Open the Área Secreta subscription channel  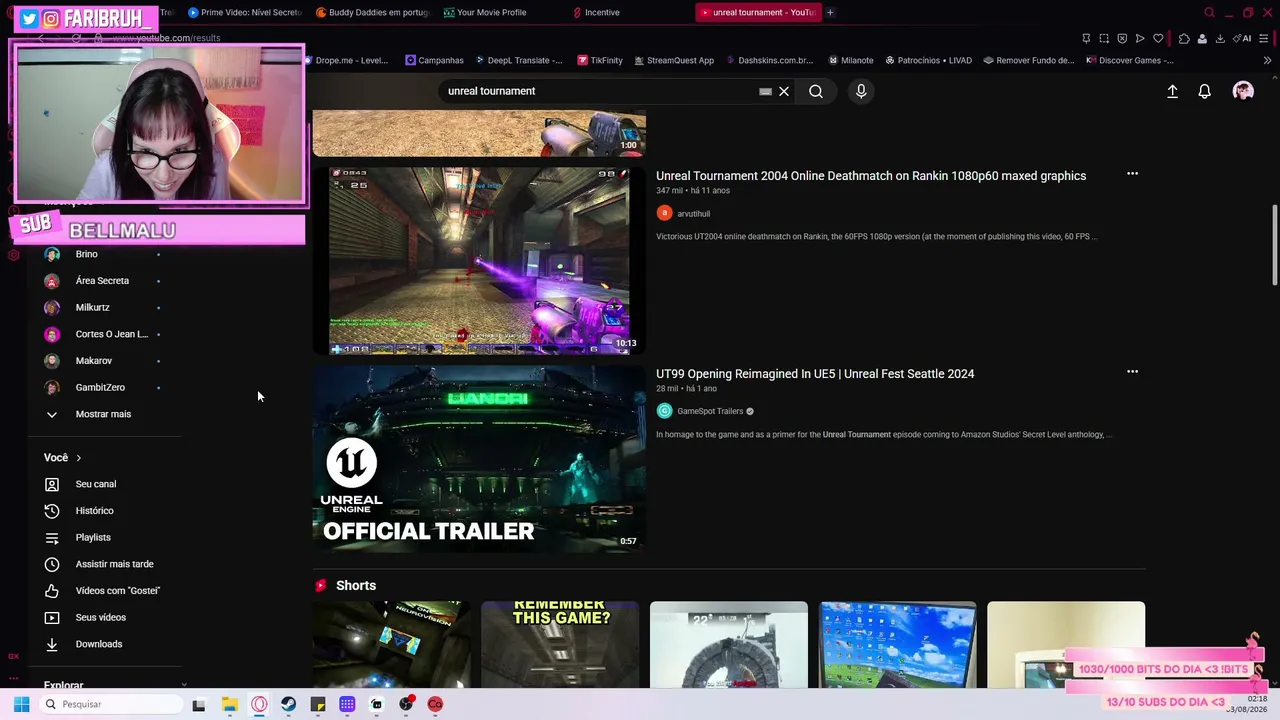102,281
